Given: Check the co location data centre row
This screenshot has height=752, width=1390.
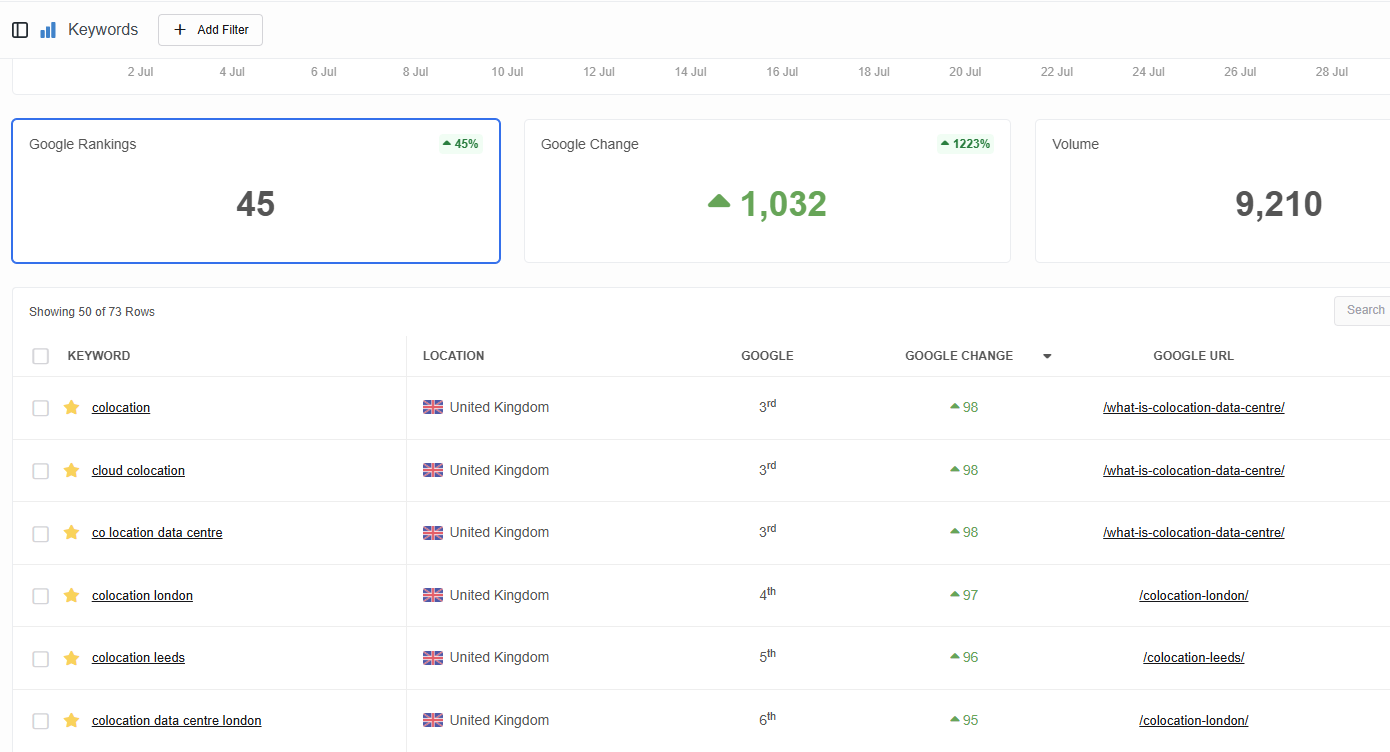Looking at the screenshot, I should point(41,533).
